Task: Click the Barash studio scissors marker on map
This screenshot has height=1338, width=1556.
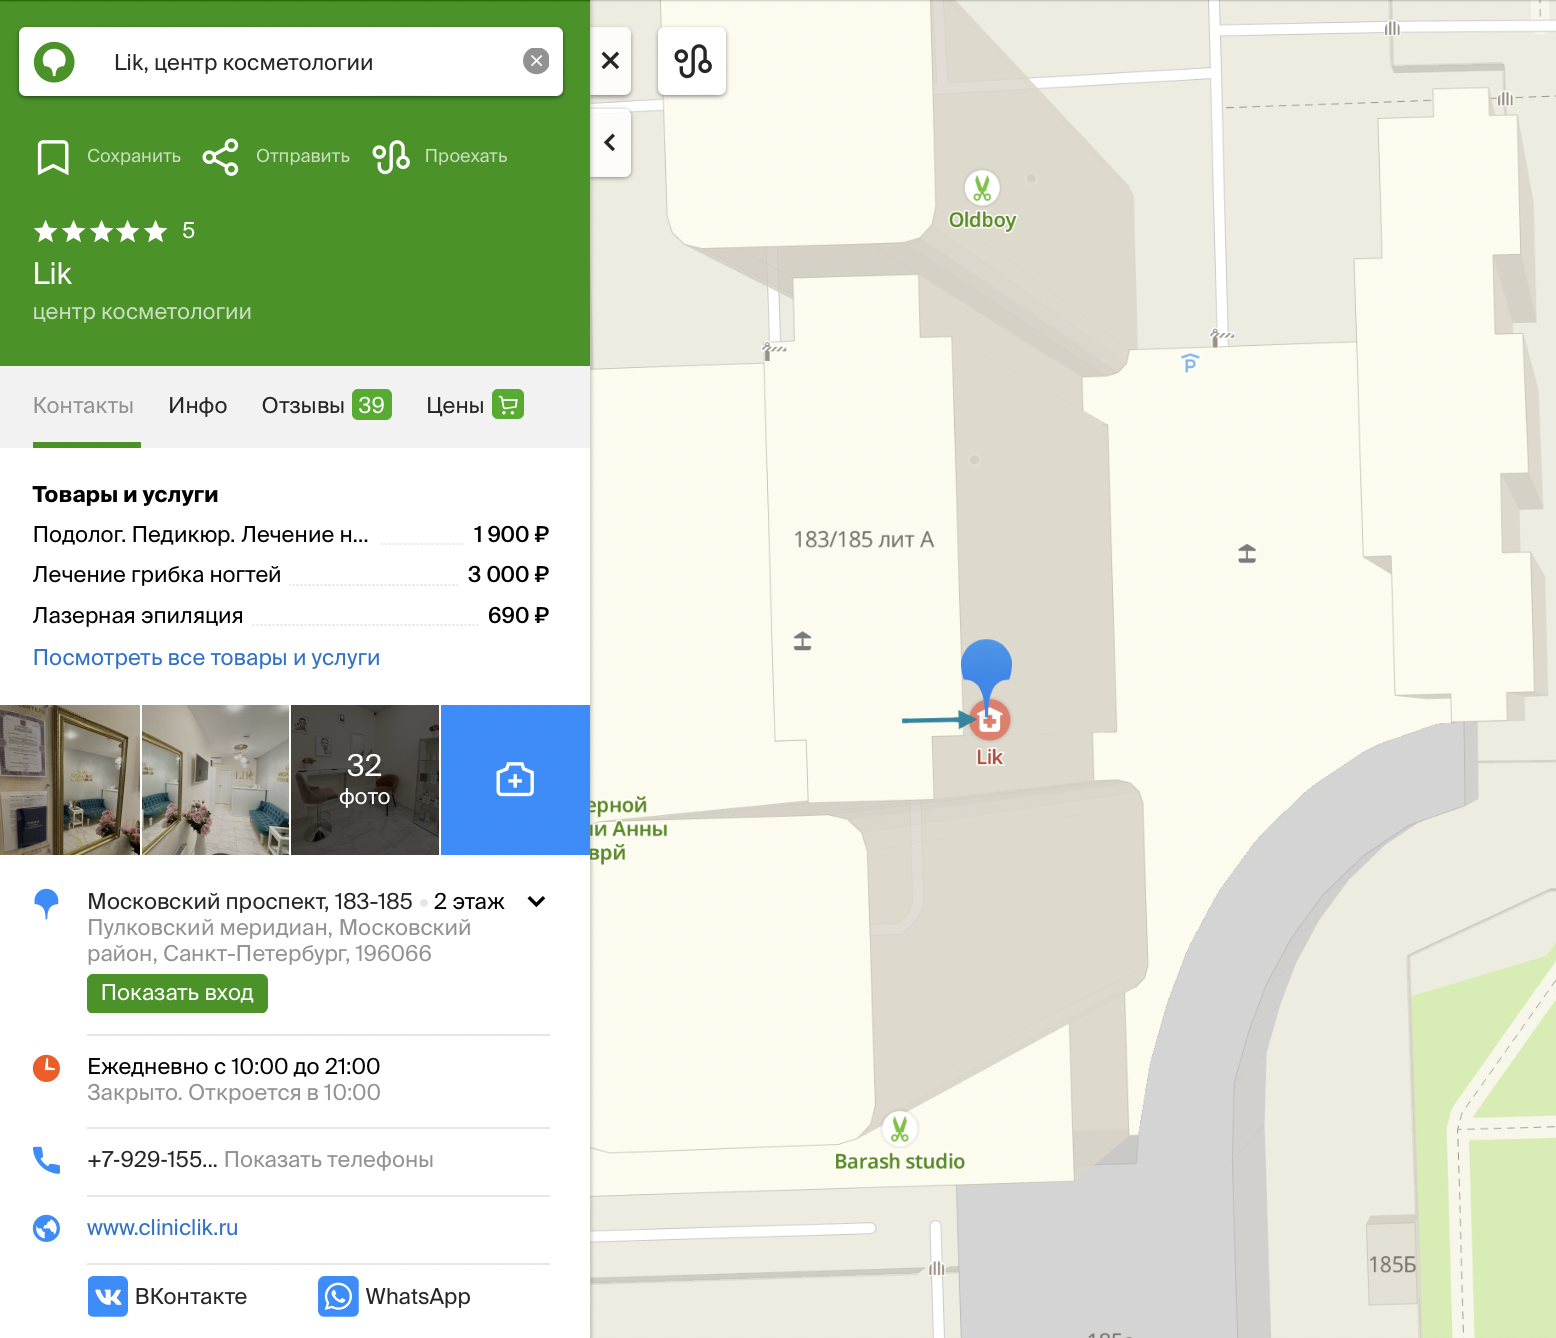Action: pyautogui.click(x=899, y=1129)
